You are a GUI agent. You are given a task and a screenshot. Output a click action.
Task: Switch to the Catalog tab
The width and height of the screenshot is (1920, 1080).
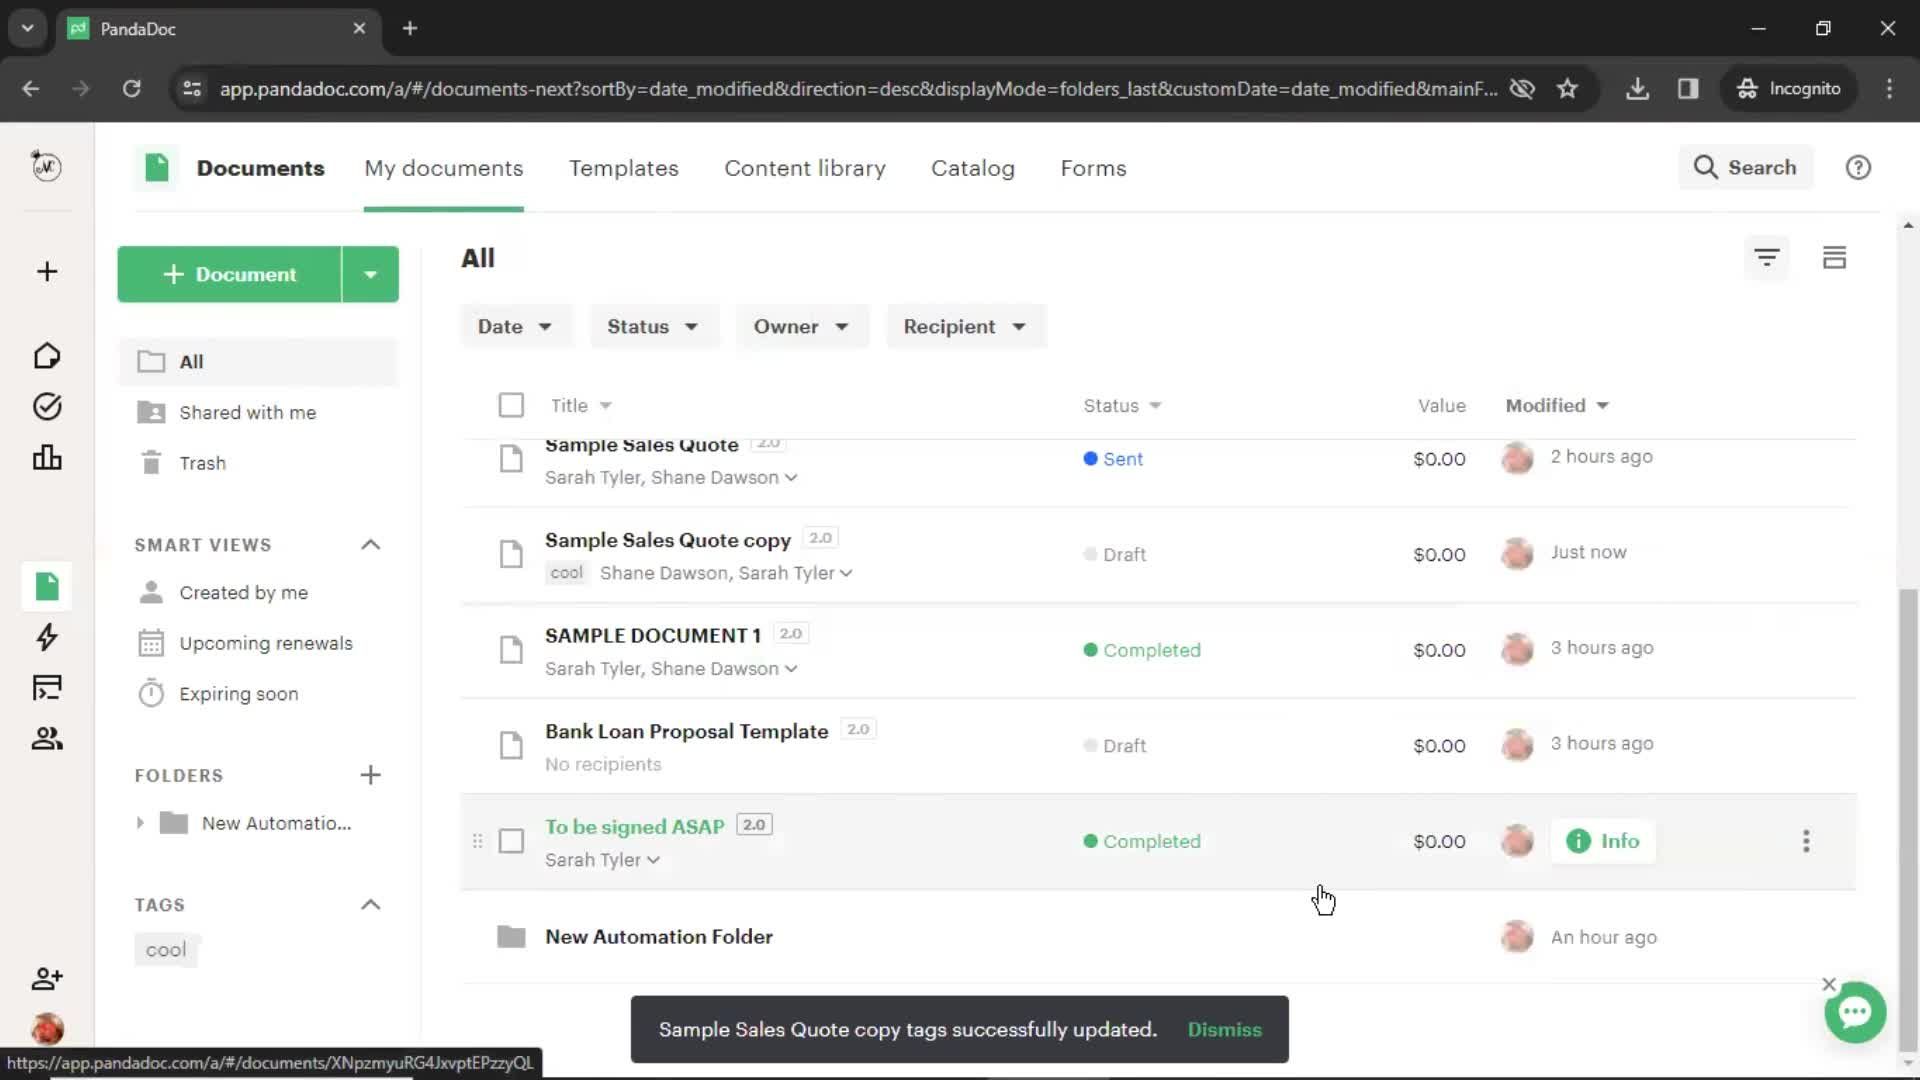(x=972, y=168)
